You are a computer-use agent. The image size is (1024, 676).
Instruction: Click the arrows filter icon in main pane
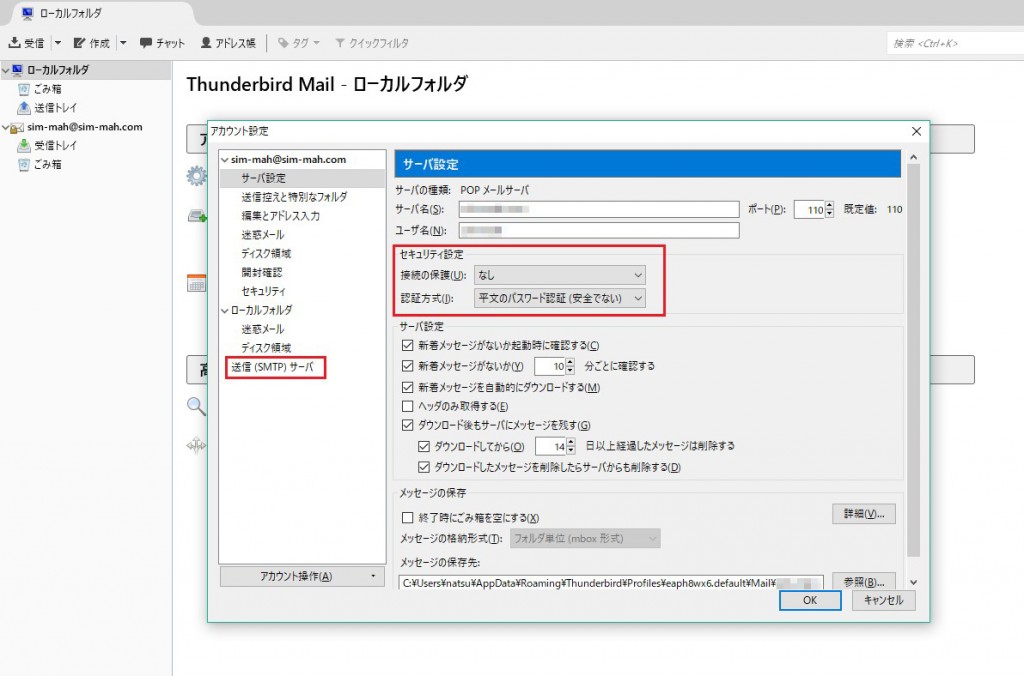pyautogui.click(x=196, y=445)
